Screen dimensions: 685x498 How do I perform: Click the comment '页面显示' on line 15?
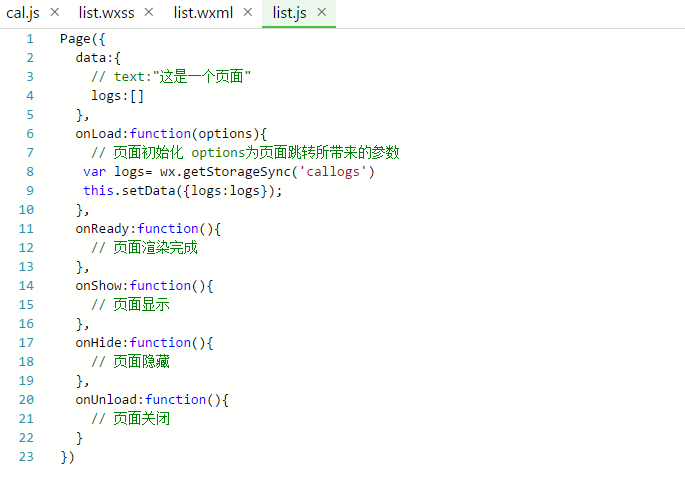(x=142, y=304)
